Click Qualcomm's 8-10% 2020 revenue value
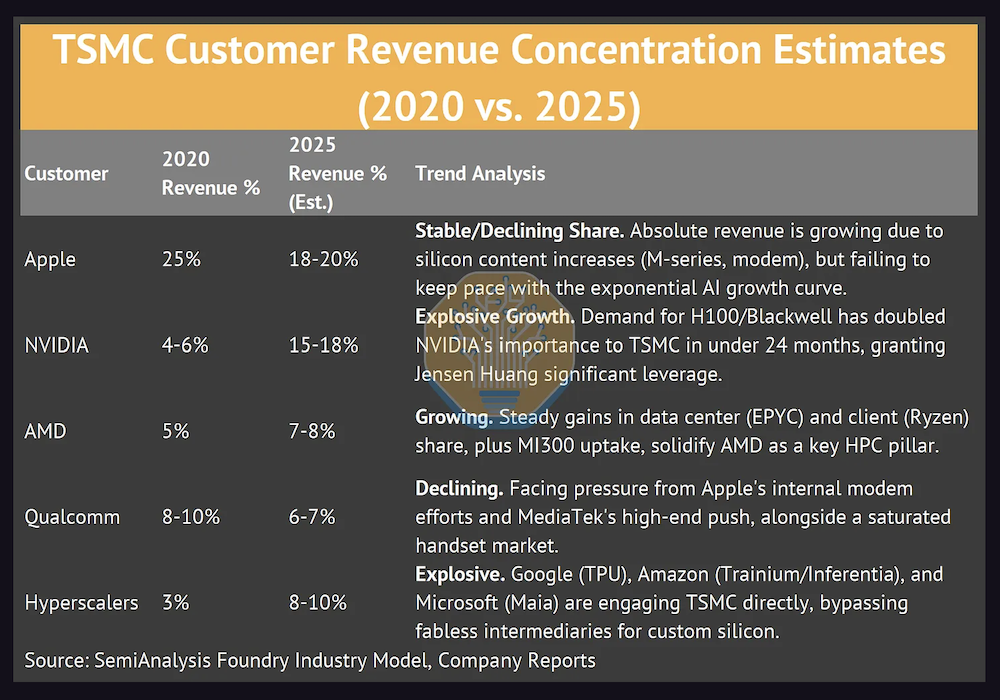Image resolution: width=1000 pixels, height=700 pixels. click(190, 517)
